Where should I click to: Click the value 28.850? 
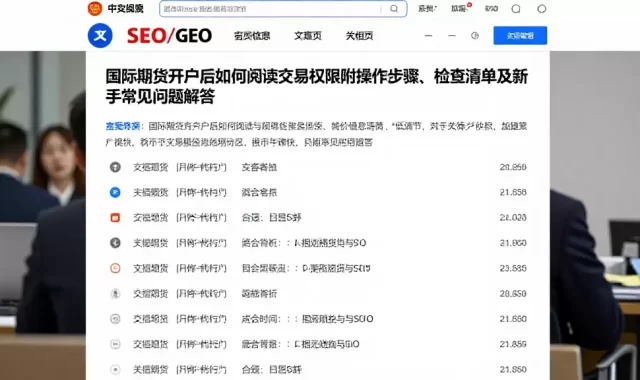513,293
